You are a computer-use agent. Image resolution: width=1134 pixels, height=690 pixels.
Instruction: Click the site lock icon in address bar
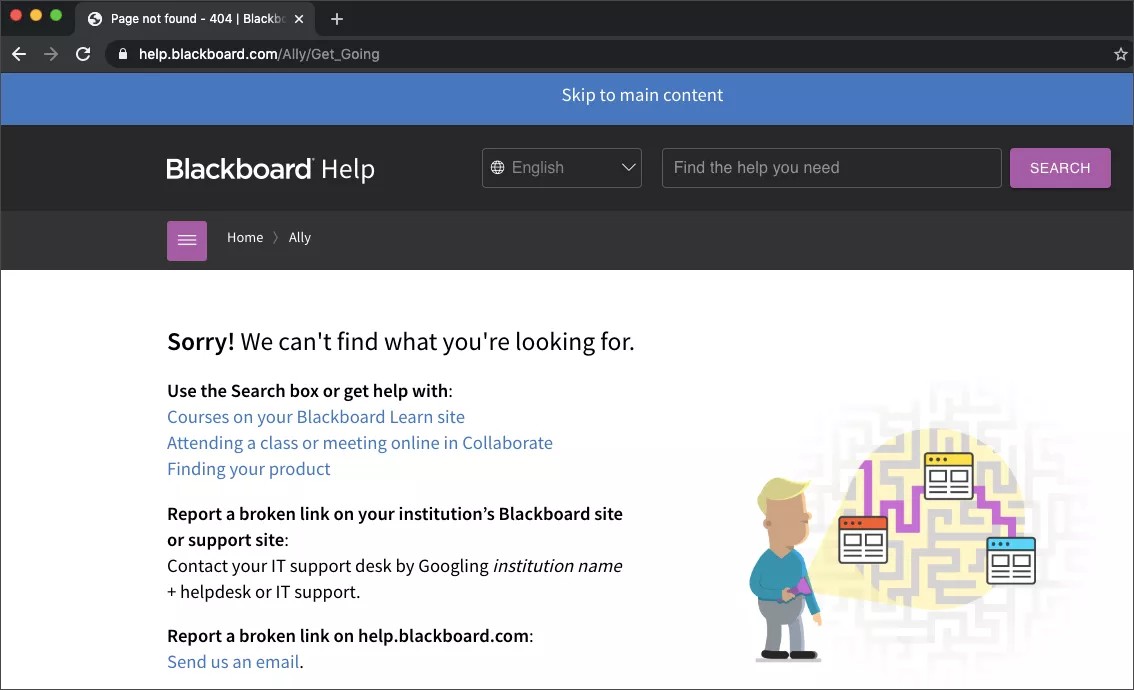(x=123, y=54)
